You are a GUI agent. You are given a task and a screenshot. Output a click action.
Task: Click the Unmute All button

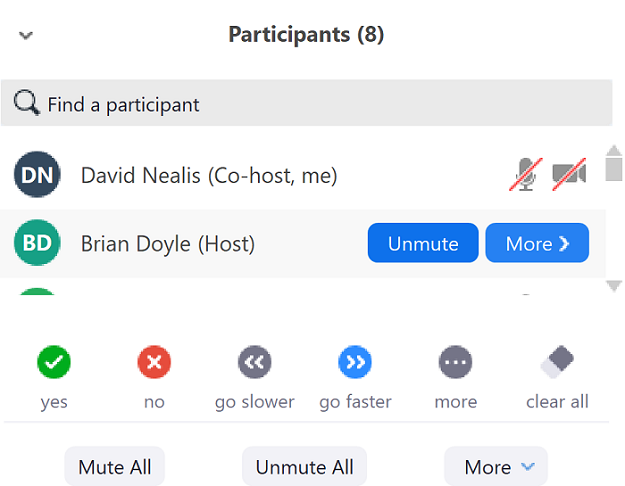click(304, 466)
